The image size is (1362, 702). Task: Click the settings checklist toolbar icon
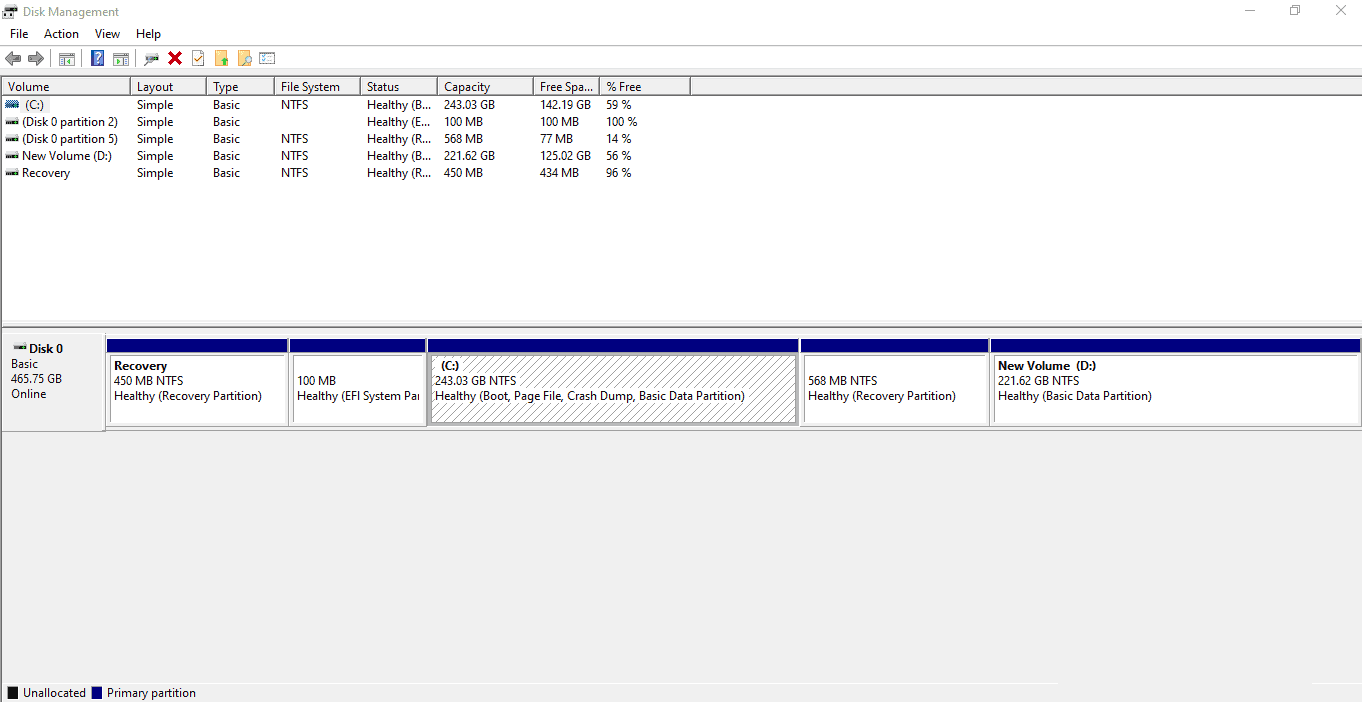(x=267, y=58)
